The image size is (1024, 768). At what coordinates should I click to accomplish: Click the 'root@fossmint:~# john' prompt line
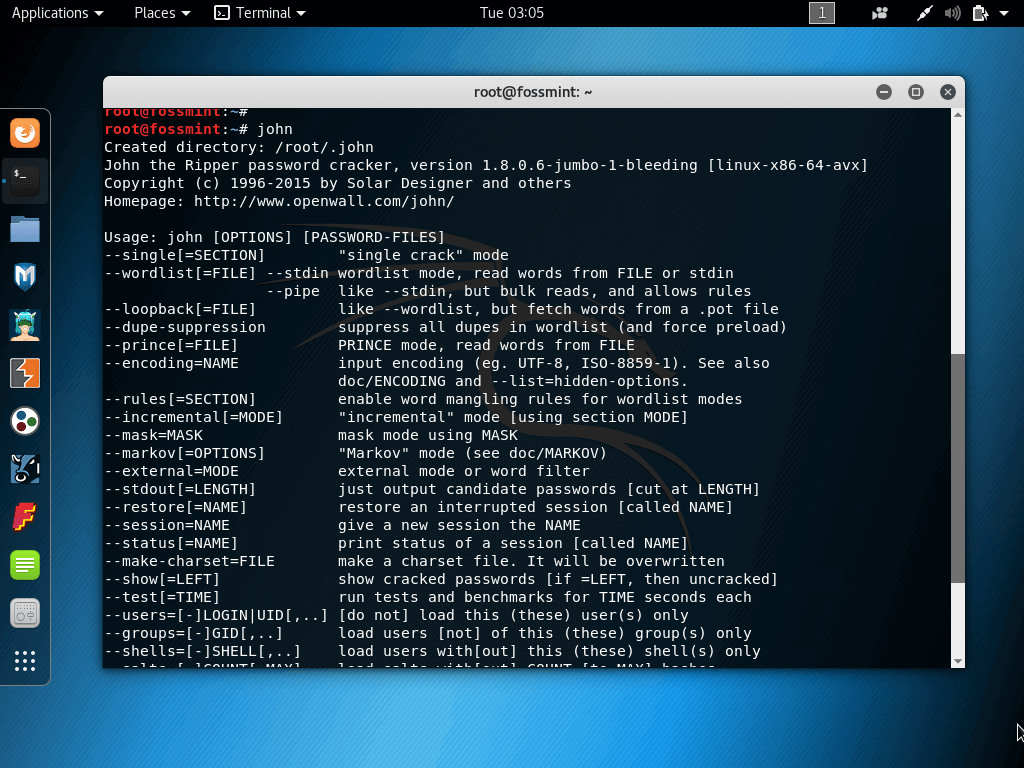tap(198, 129)
